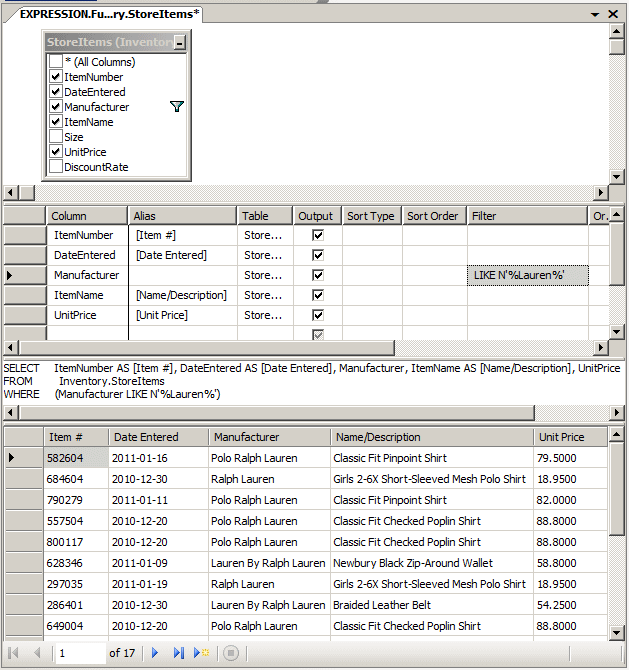Close the query designer document
The image size is (629, 670).
click(x=613, y=14)
